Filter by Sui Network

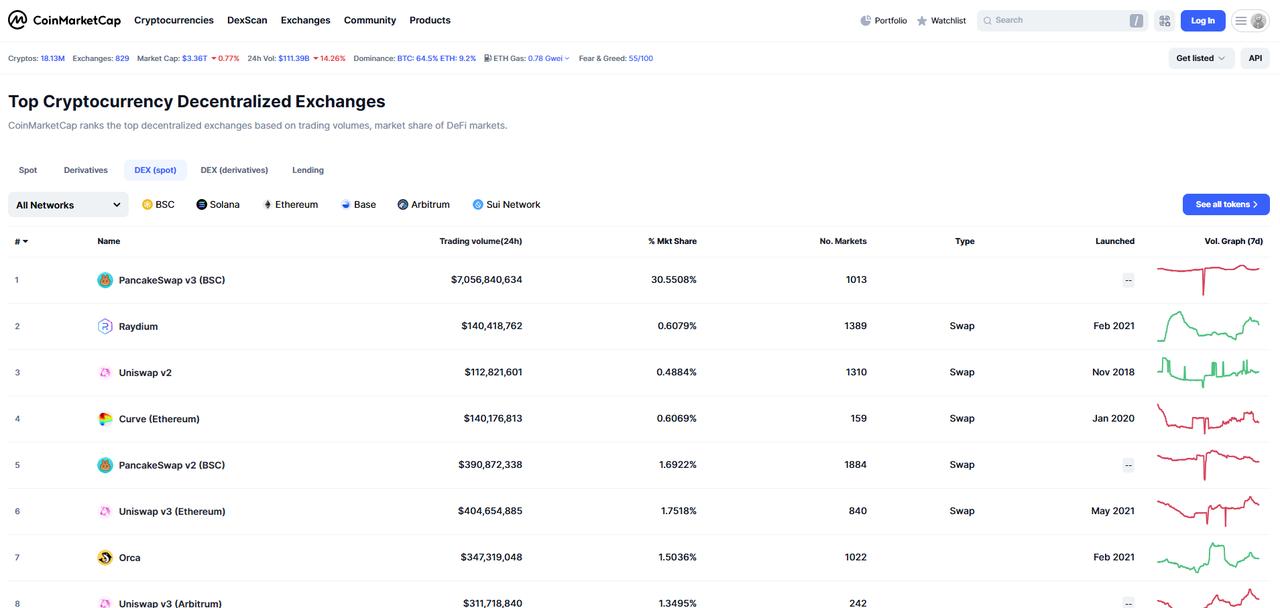pos(506,204)
